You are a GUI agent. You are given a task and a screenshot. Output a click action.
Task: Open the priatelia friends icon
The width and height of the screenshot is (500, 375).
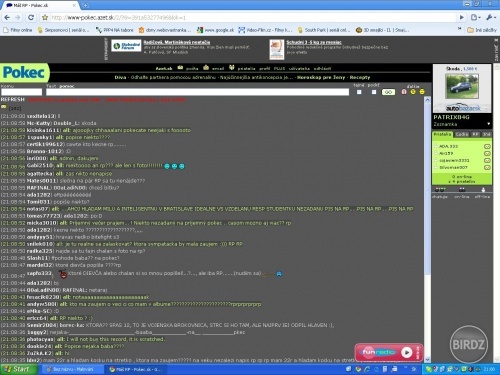click(232, 68)
